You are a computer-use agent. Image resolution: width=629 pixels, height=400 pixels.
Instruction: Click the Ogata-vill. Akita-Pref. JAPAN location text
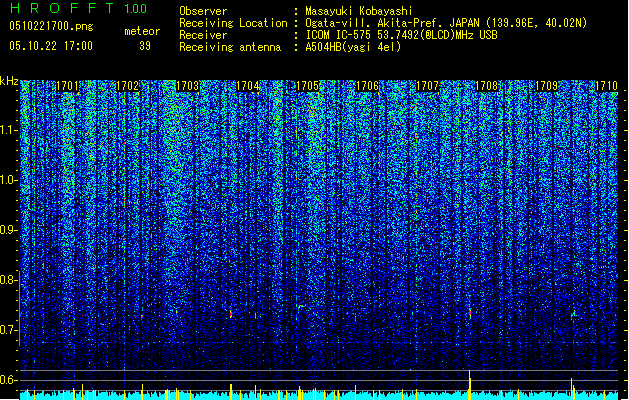tap(446, 23)
